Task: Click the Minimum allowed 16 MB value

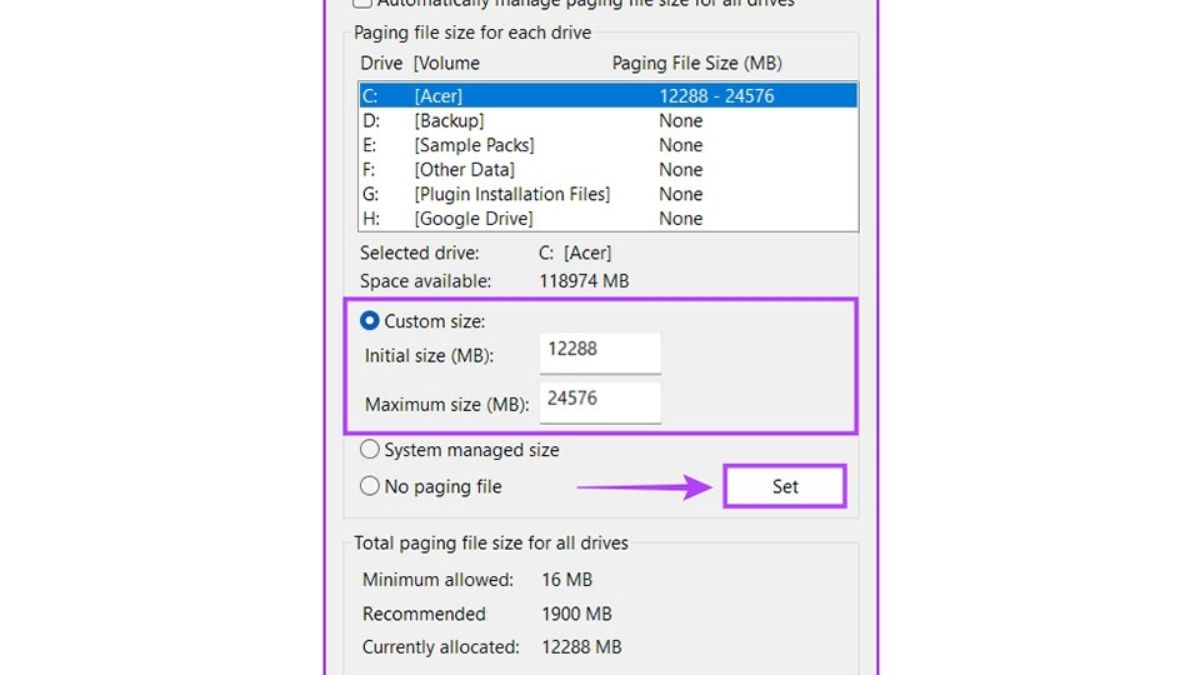Action: point(566,580)
